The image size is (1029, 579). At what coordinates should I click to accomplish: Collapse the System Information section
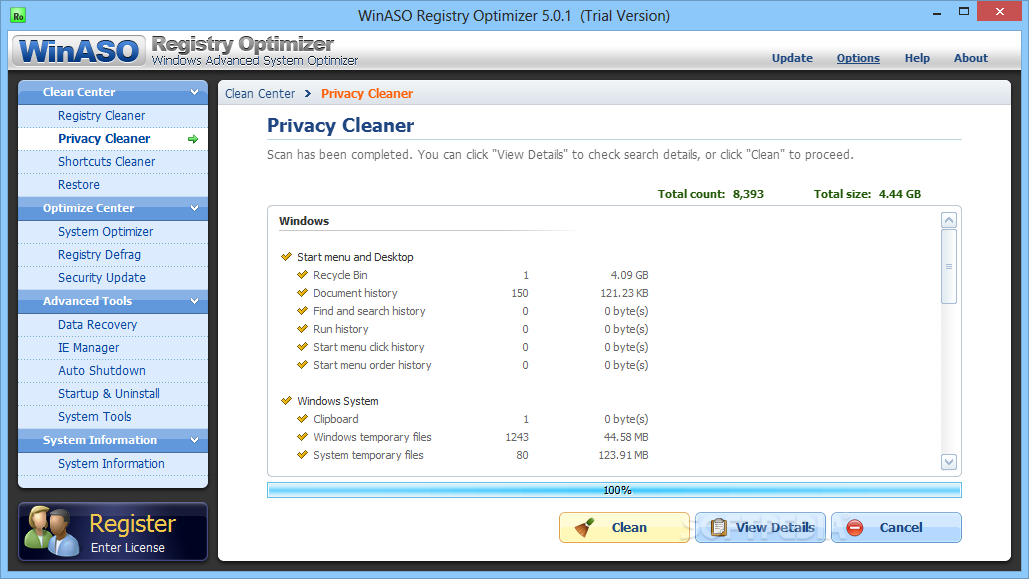194,440
